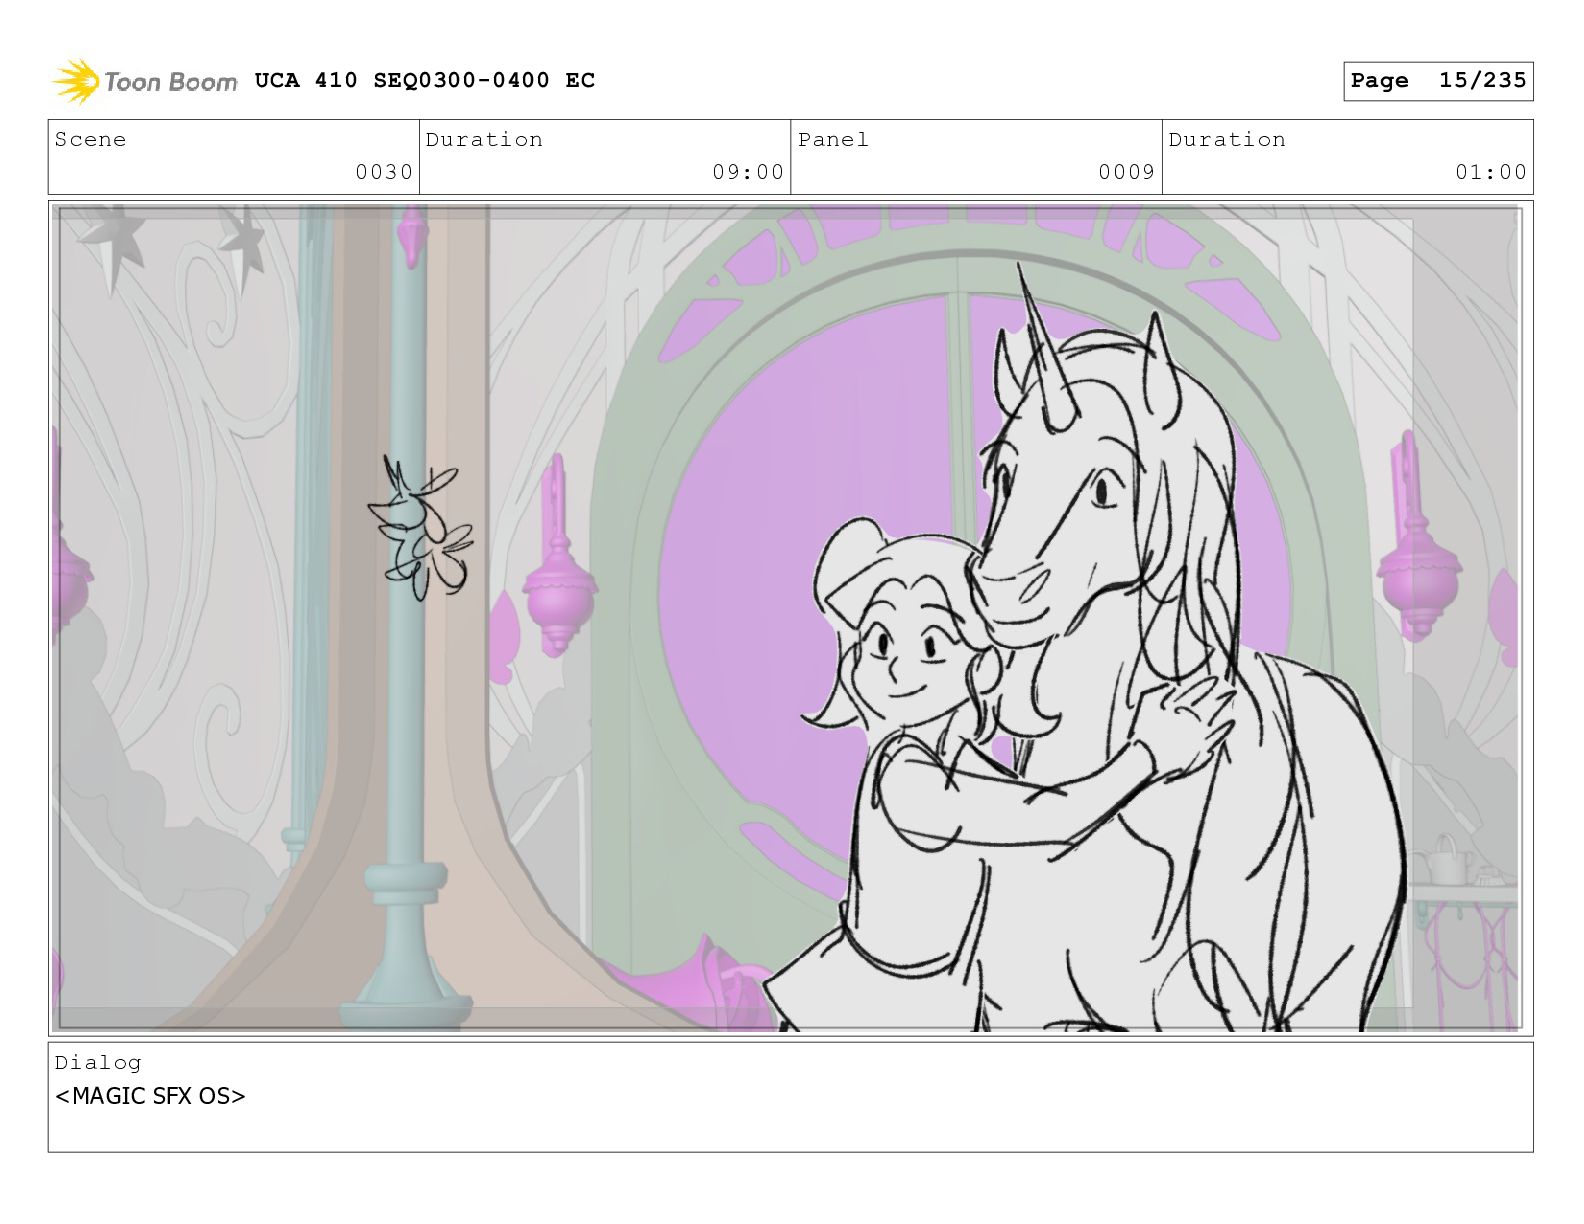Select the dialog text '<MAGIC SFX OS>'
This screenshot has height=1224, width=1584.
tap(150, 1096)
